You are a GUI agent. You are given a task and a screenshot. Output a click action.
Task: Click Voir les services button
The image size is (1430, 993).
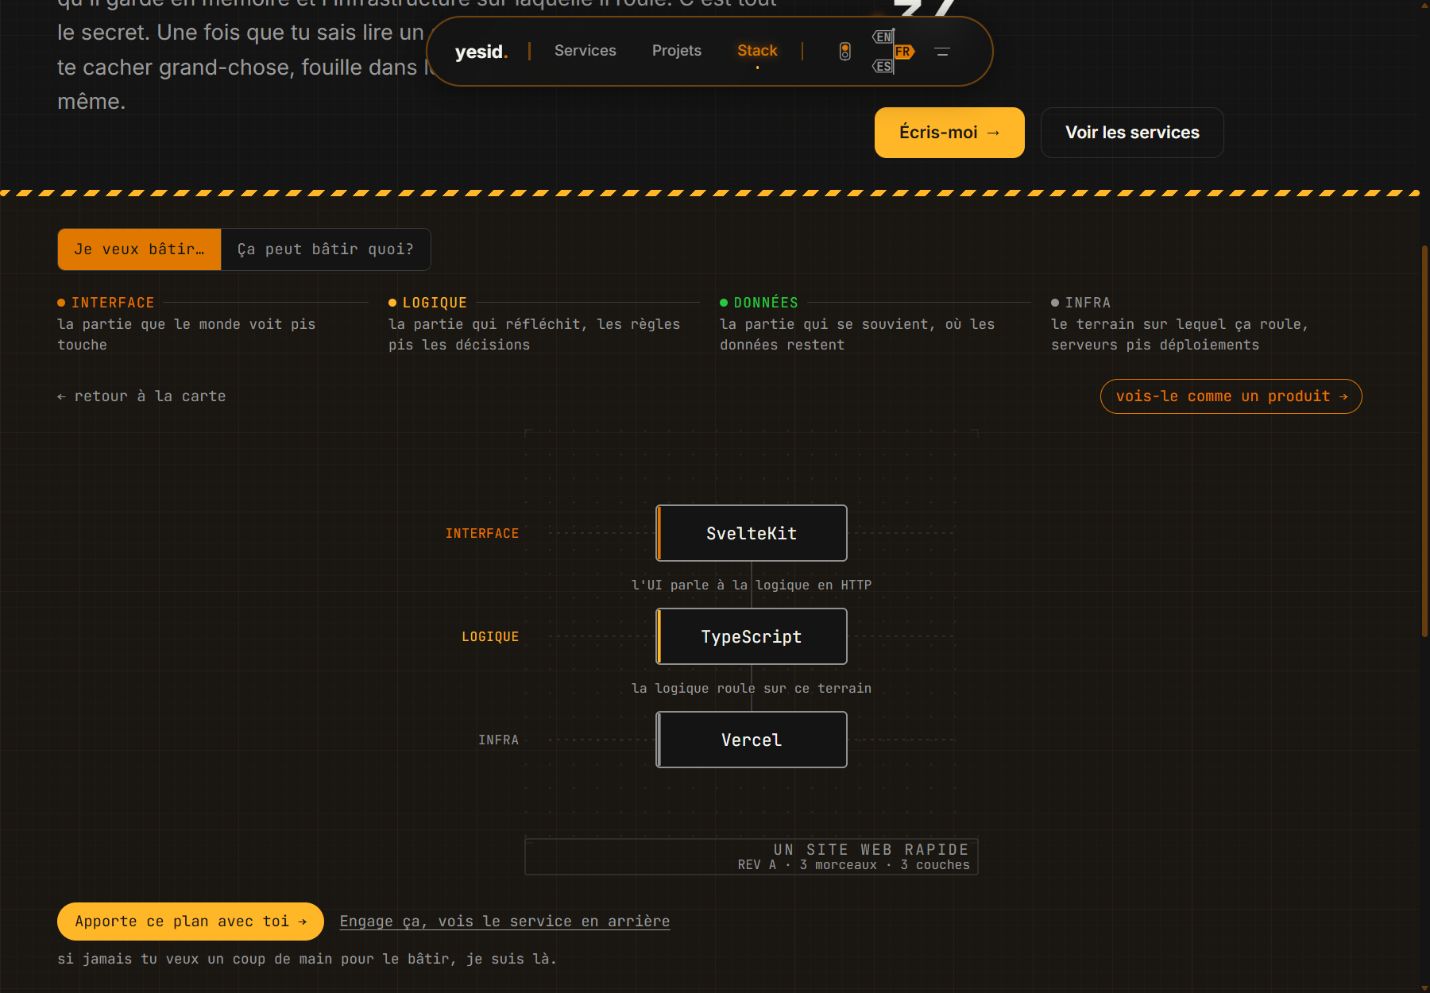(x=1132, y=132)
